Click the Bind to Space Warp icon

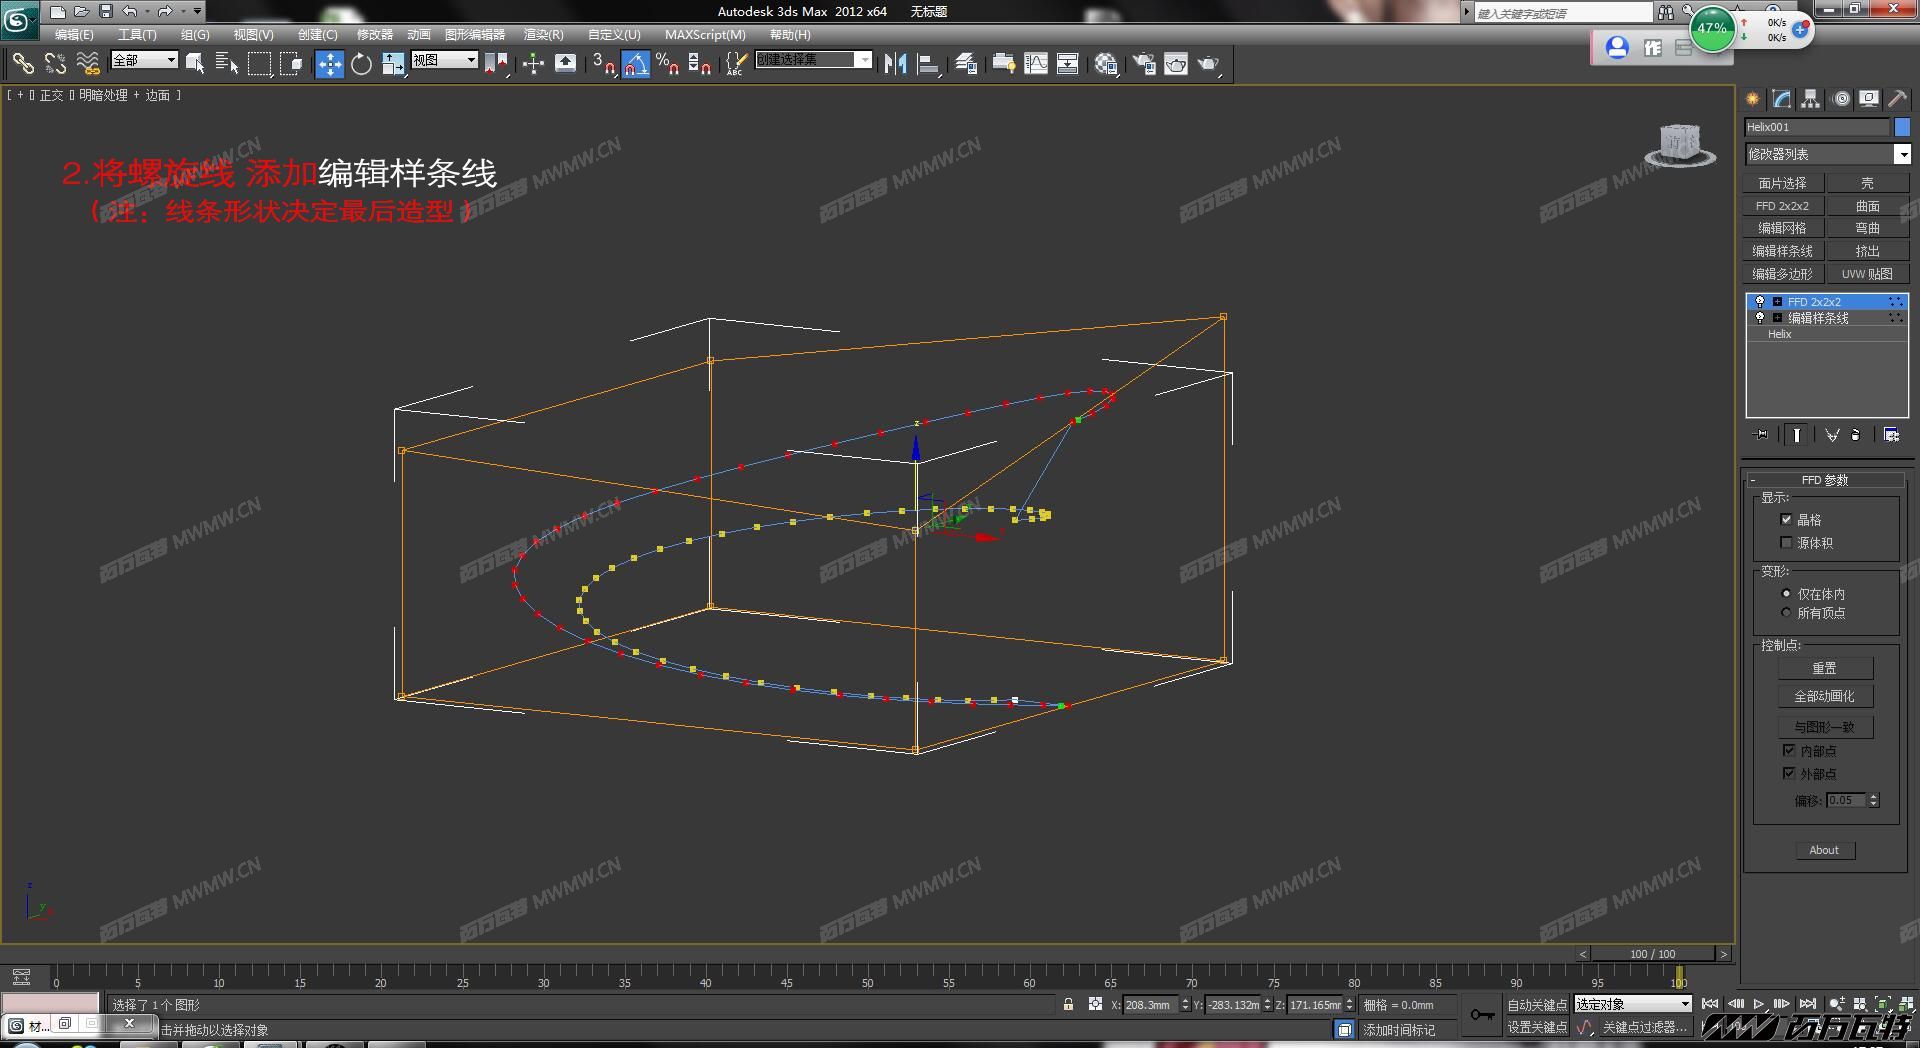click(88, 64)
